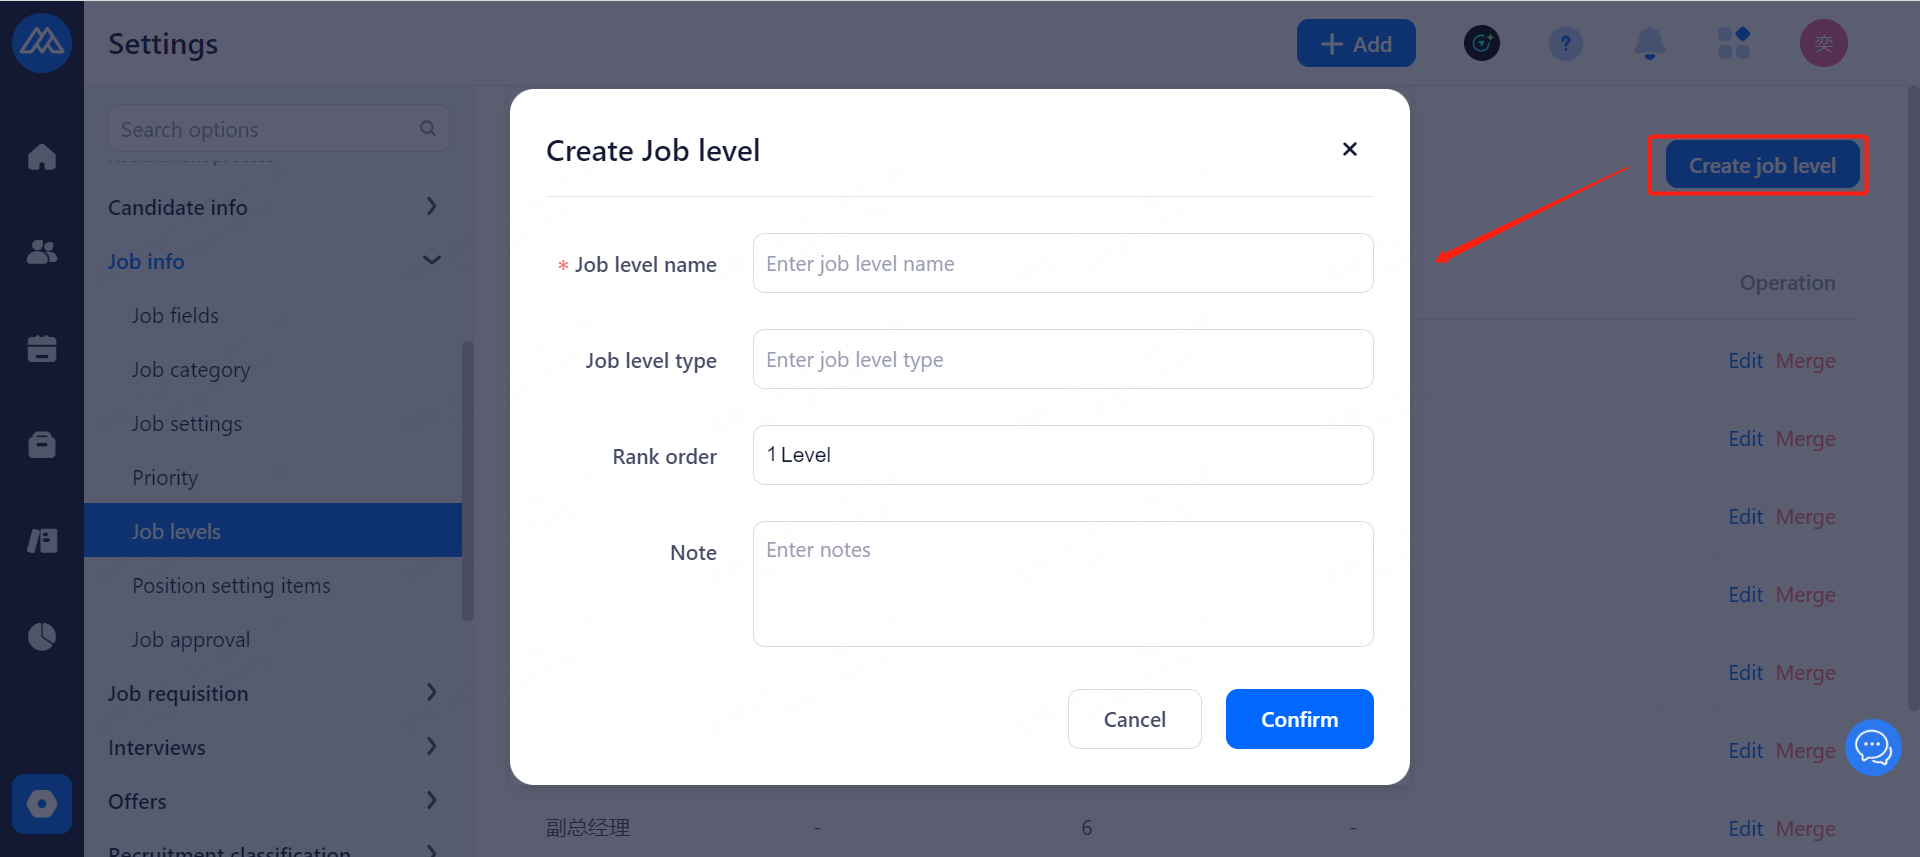This screenshot has height=857, width=1920.
Task: Click the Cancel button
Action: [1134, 719]
